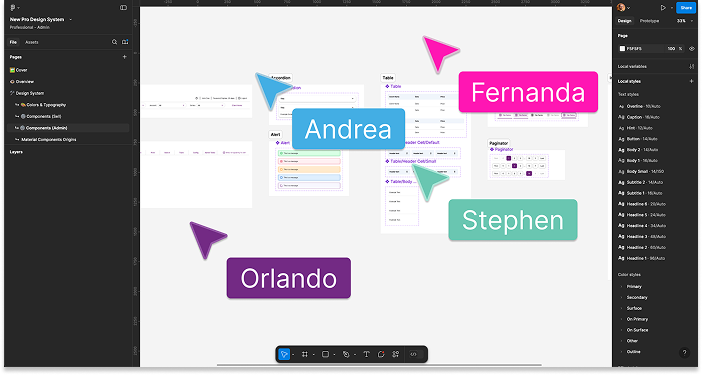Image resolution: width=702 pixels, height=375 pixels.
Task: Click the page background color swatch
Action: 622,48
